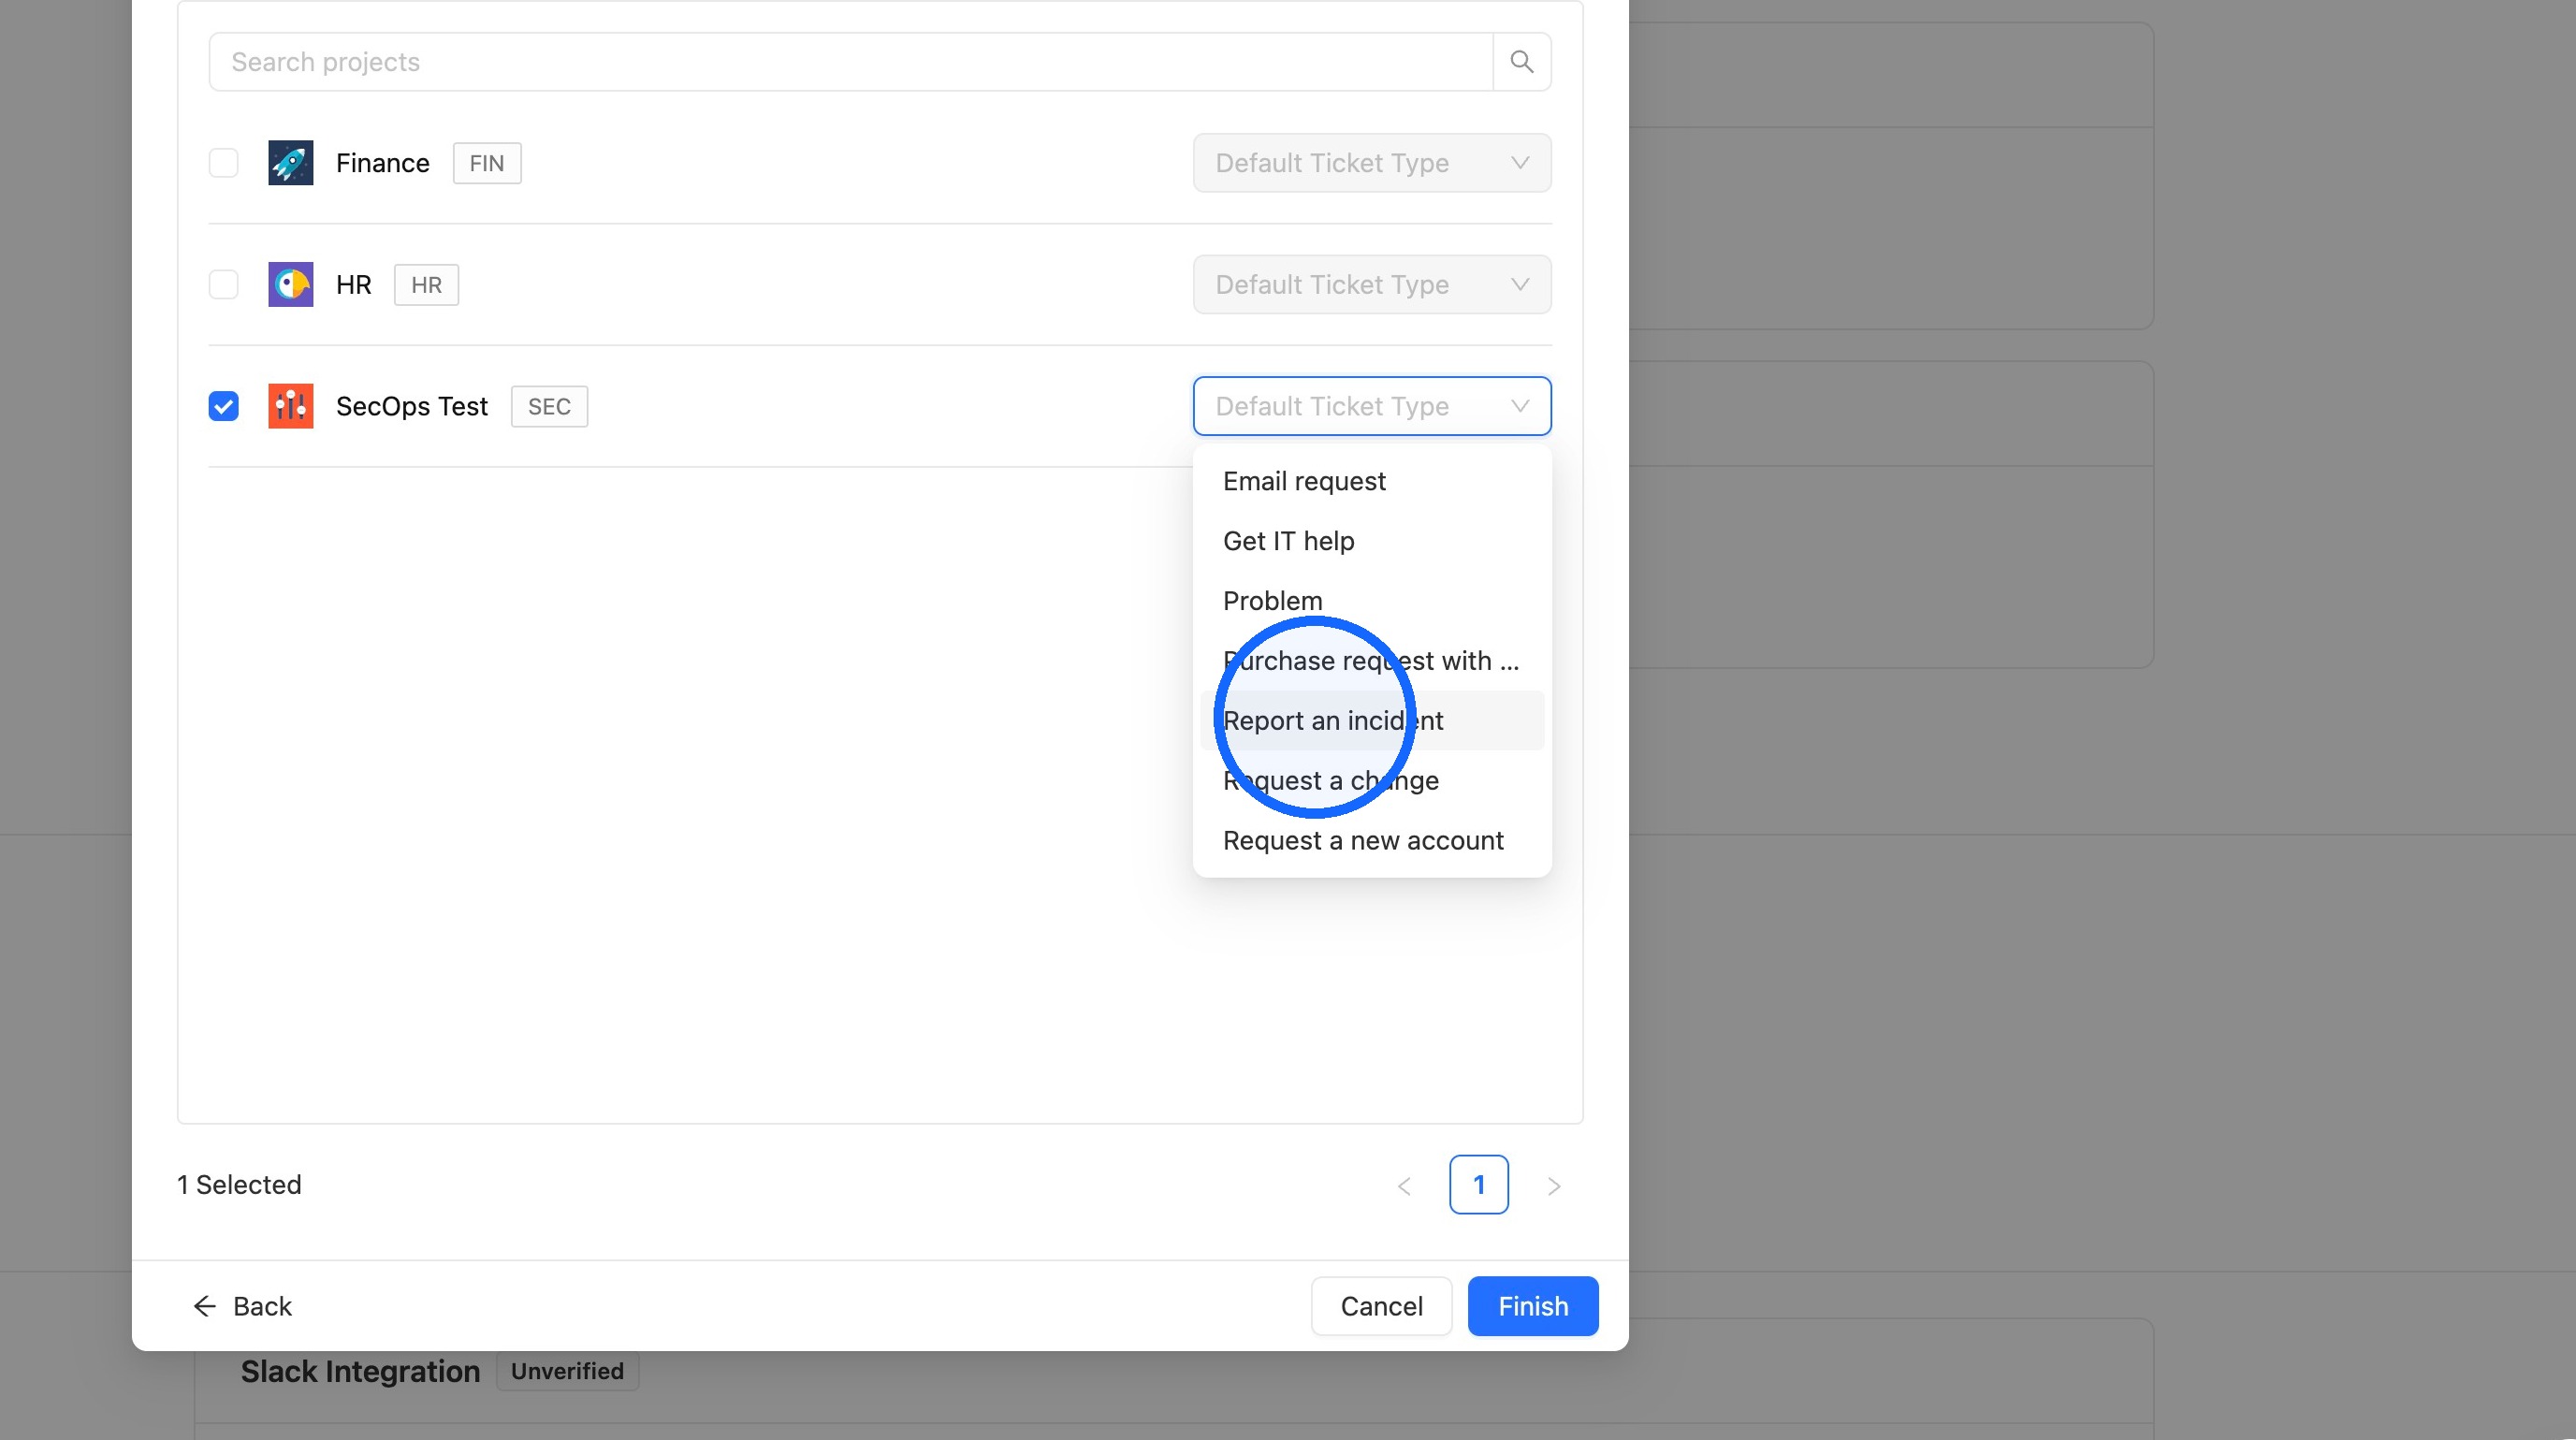Click page number 1
This screenshot has height=1440, width=2576.
tap(1479, 1185)
